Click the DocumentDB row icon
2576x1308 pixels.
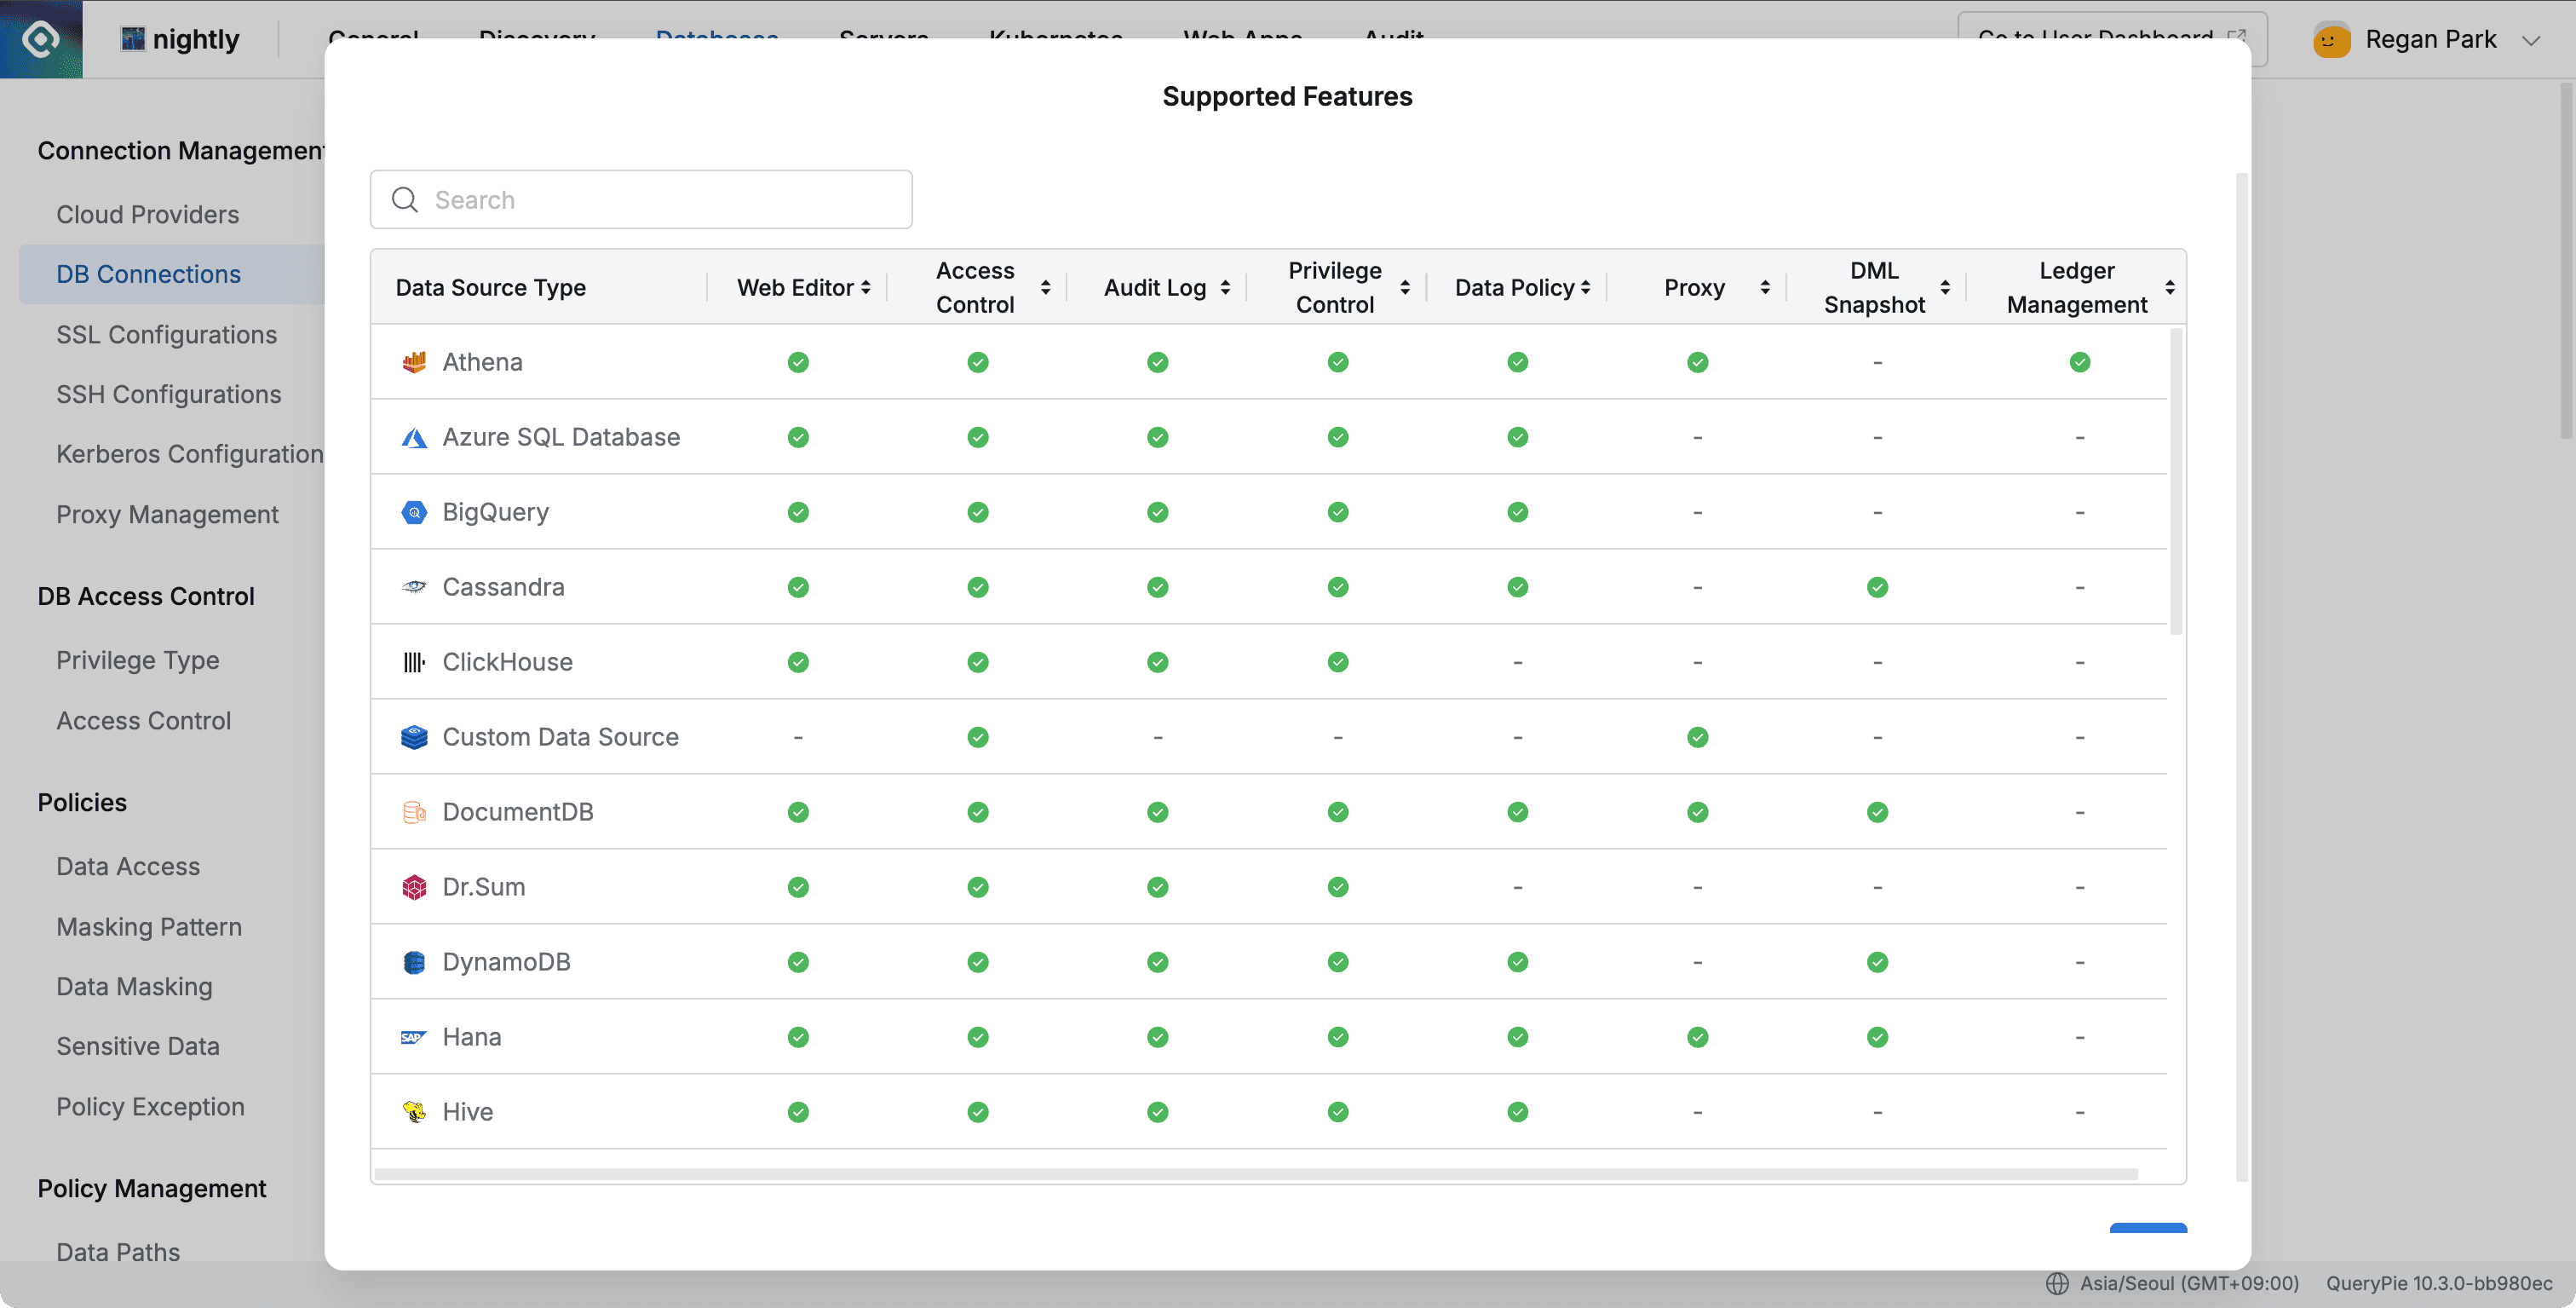click(x=414, y=812)
